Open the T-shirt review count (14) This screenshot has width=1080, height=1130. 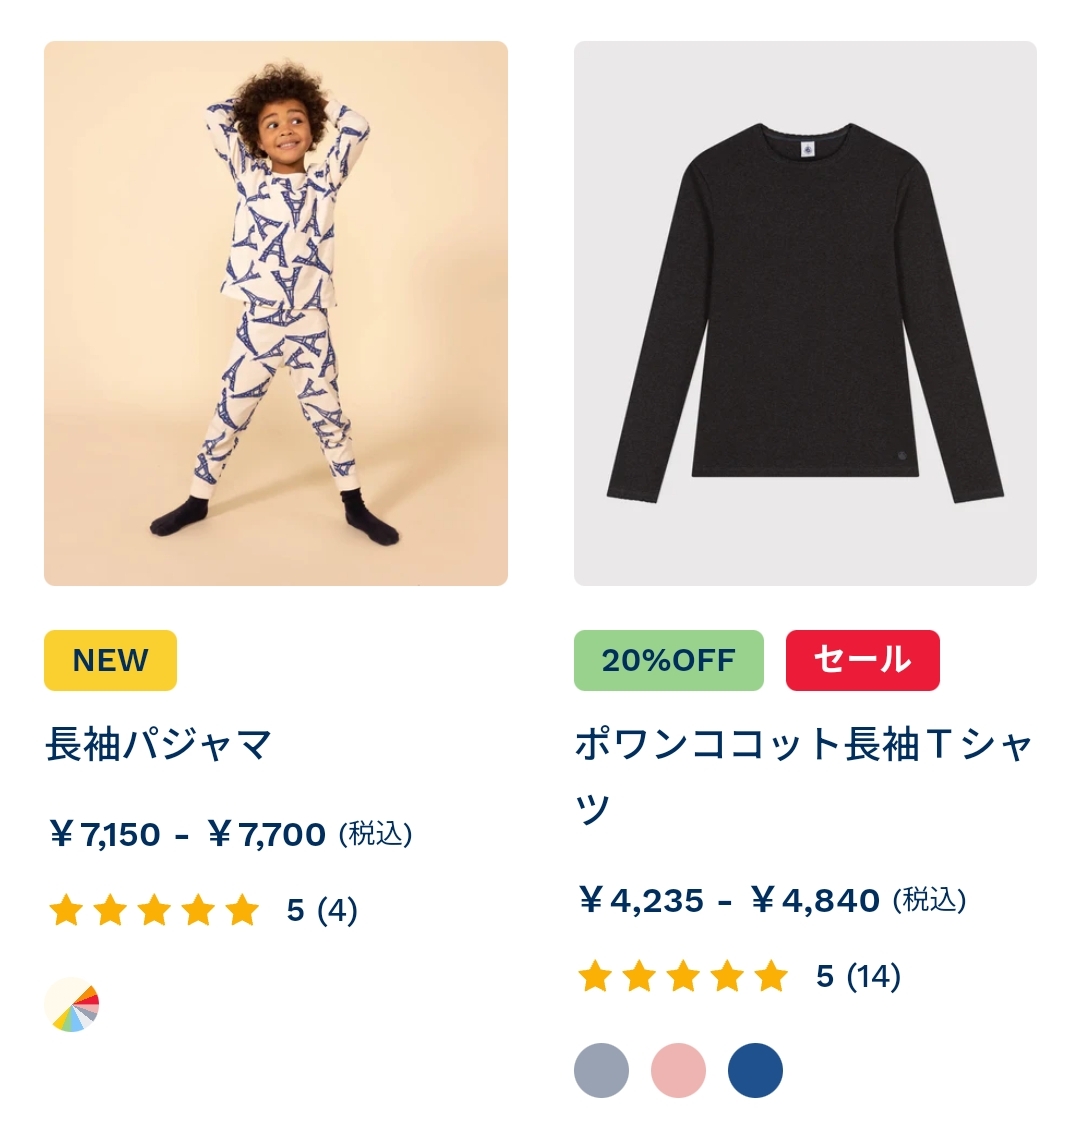(x=873, y=976)
